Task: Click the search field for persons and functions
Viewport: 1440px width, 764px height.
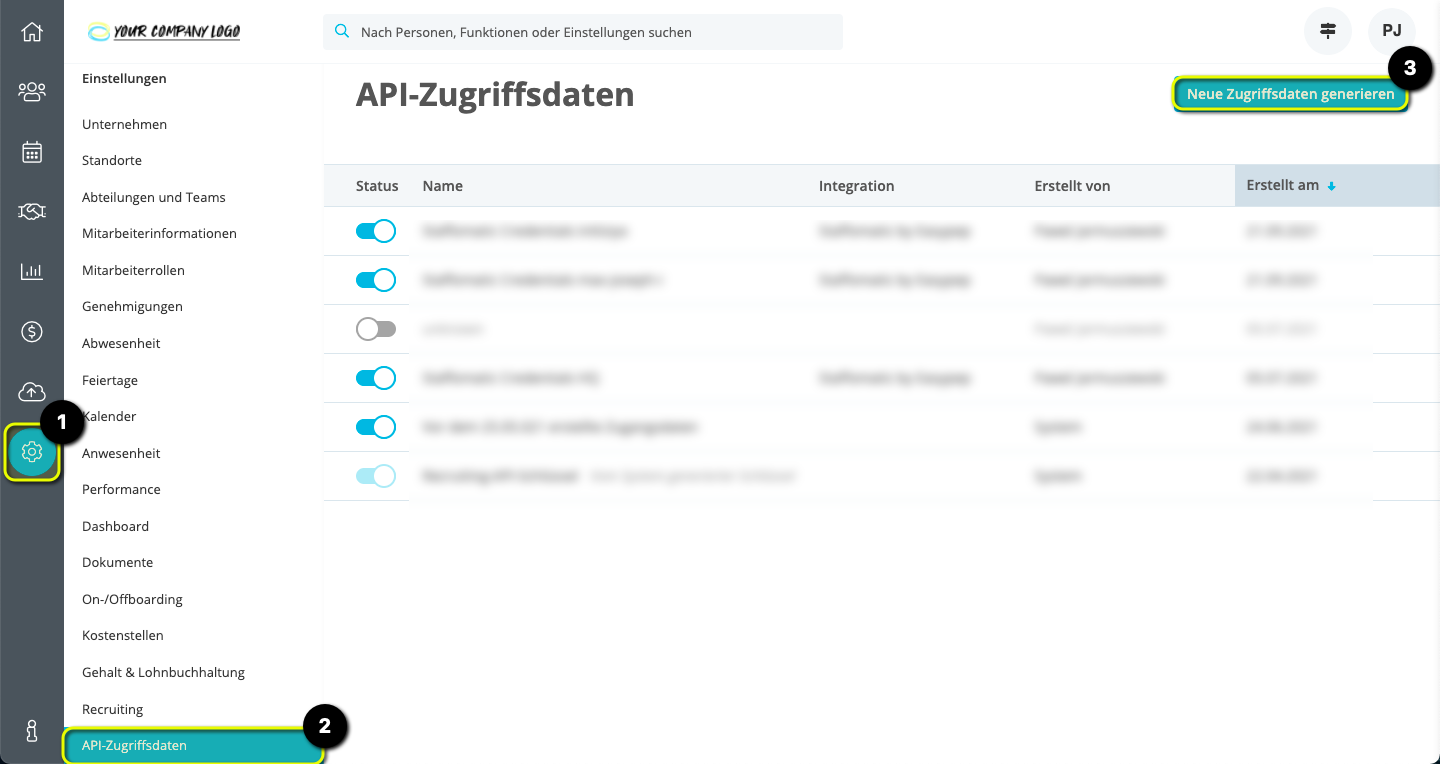Action: [x=584, y=32]
